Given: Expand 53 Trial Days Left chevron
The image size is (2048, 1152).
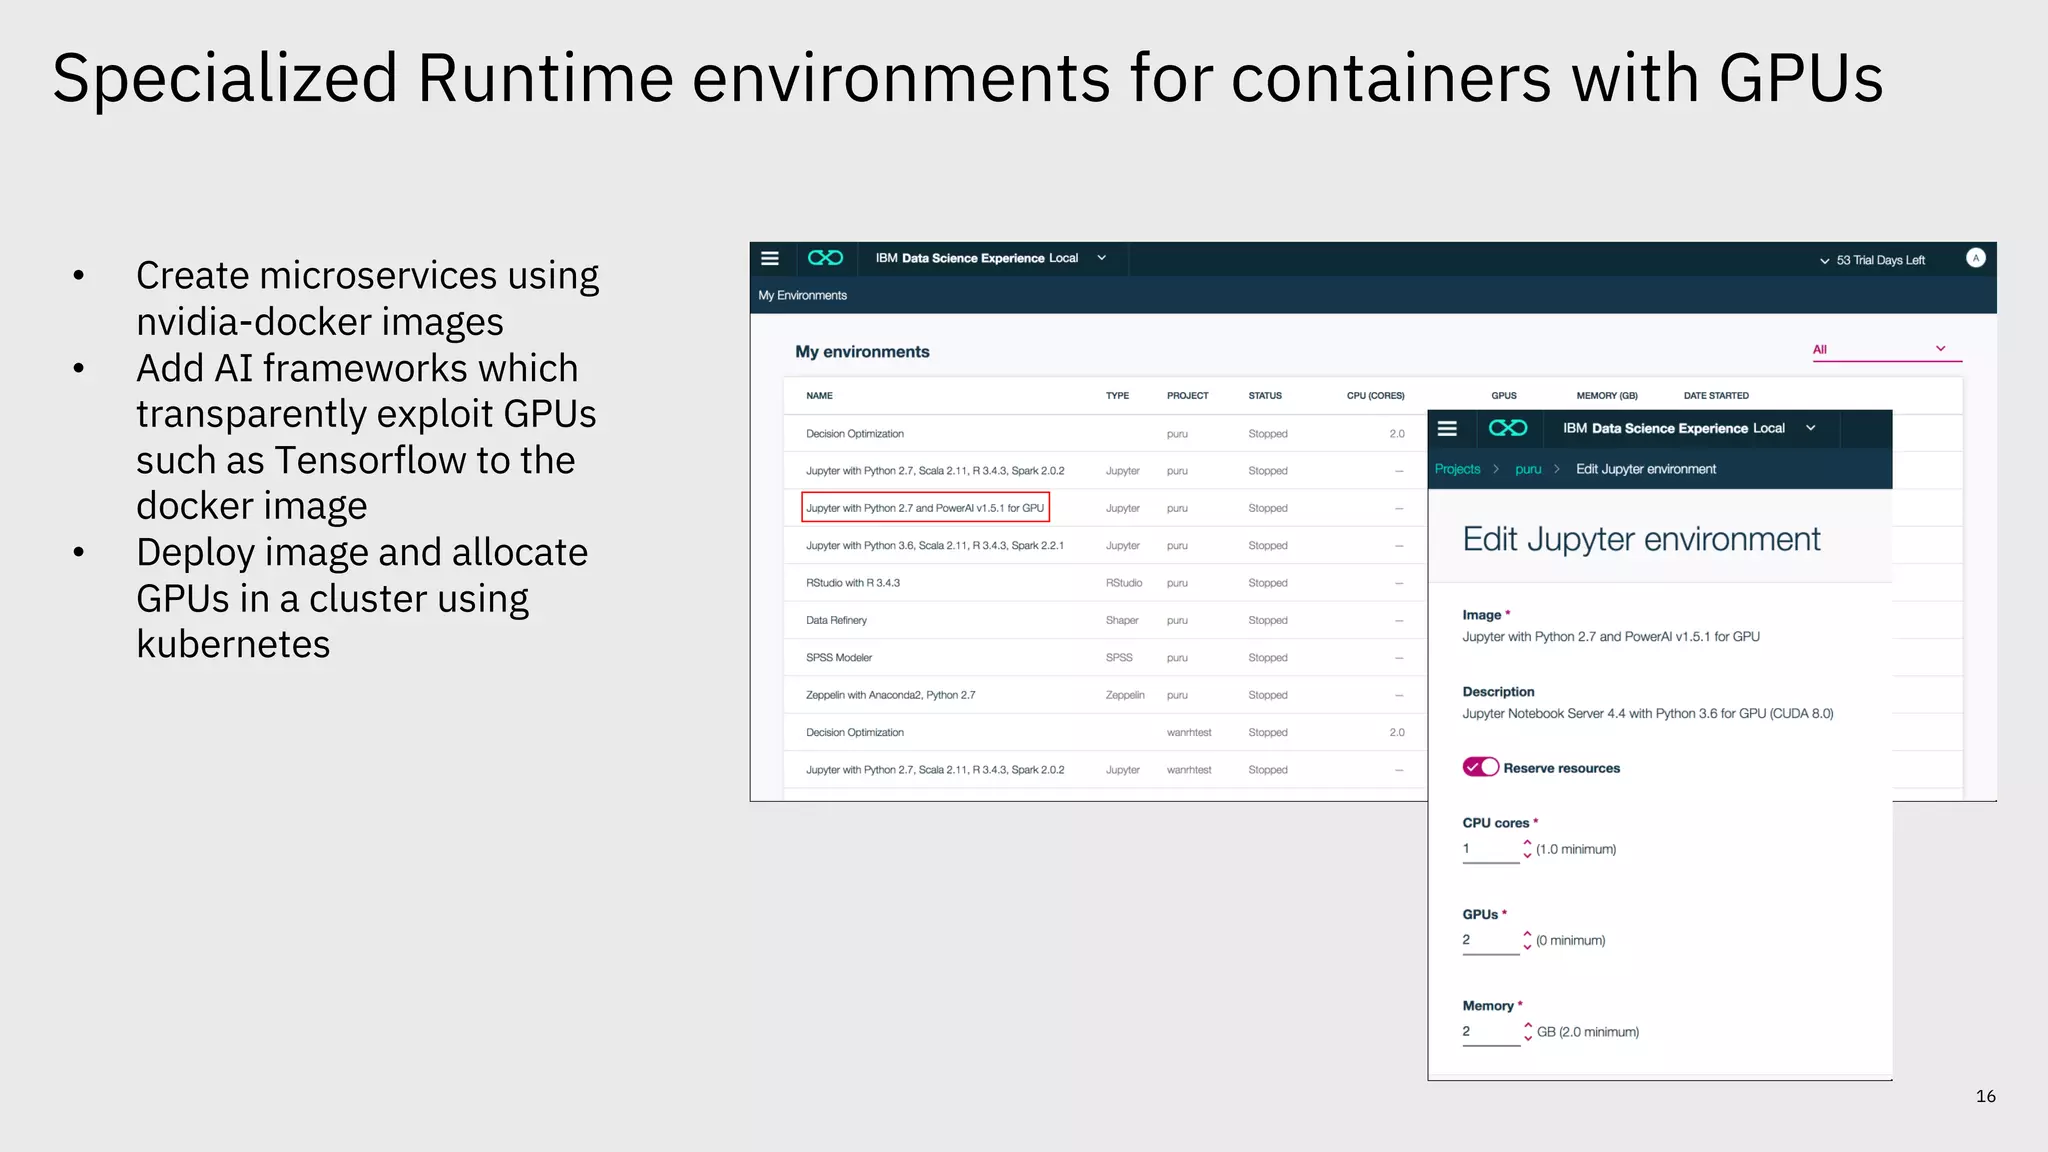Looking at the screenshot, I should tap(1825, 261).
